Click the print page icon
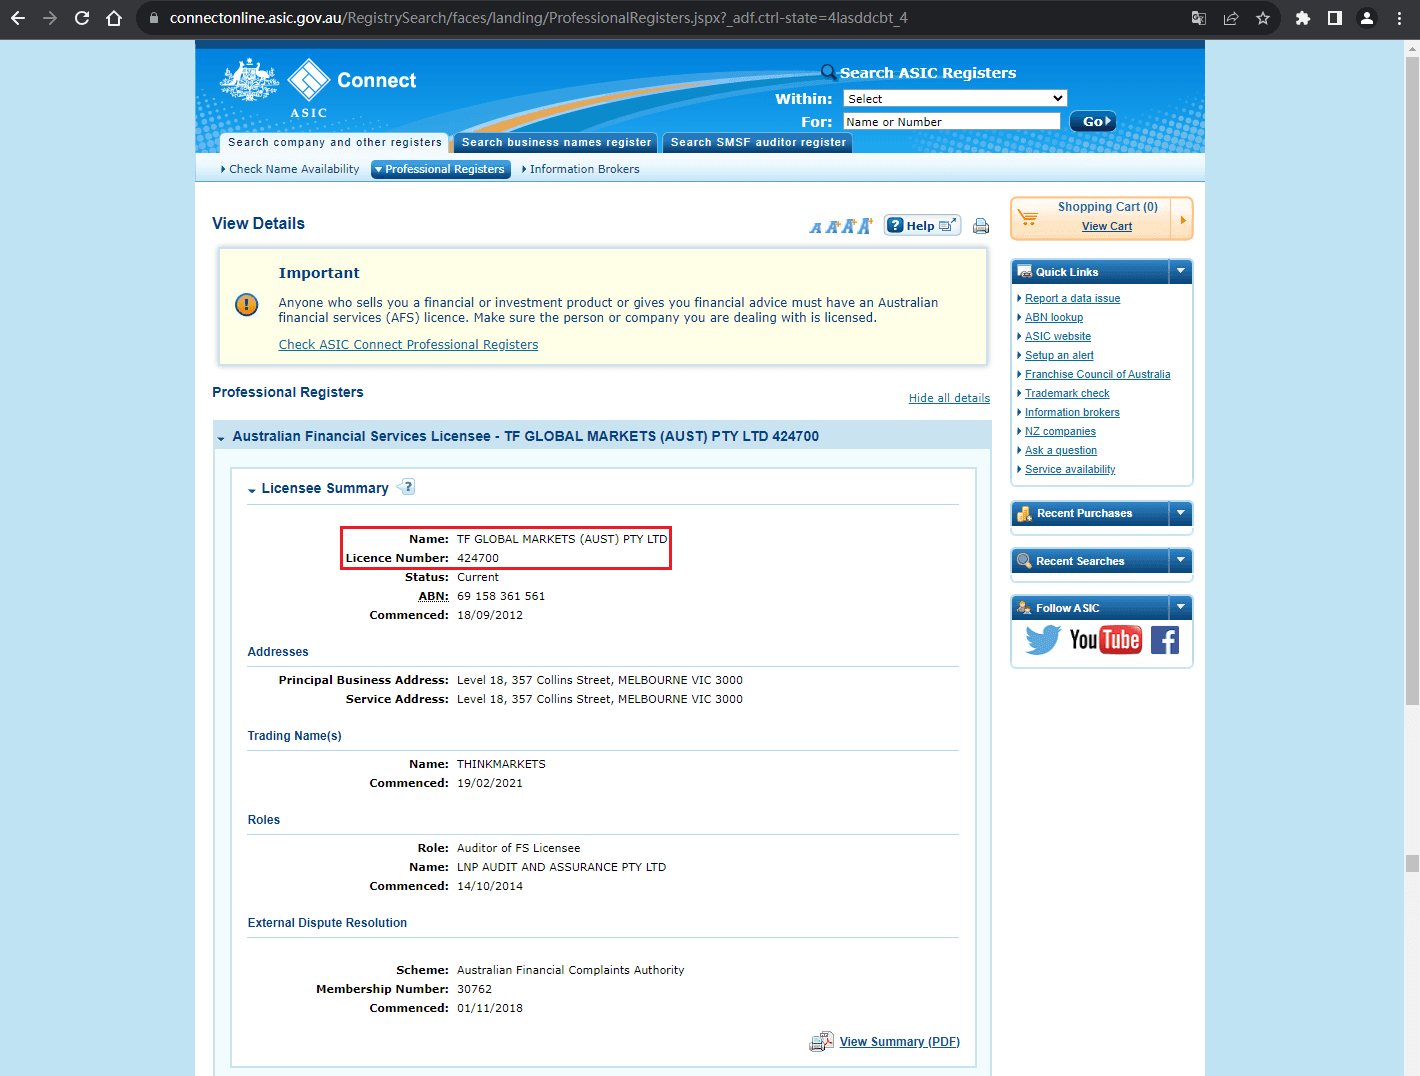This screenshot has height=1076, width=1420. click(x=981, y=226)
